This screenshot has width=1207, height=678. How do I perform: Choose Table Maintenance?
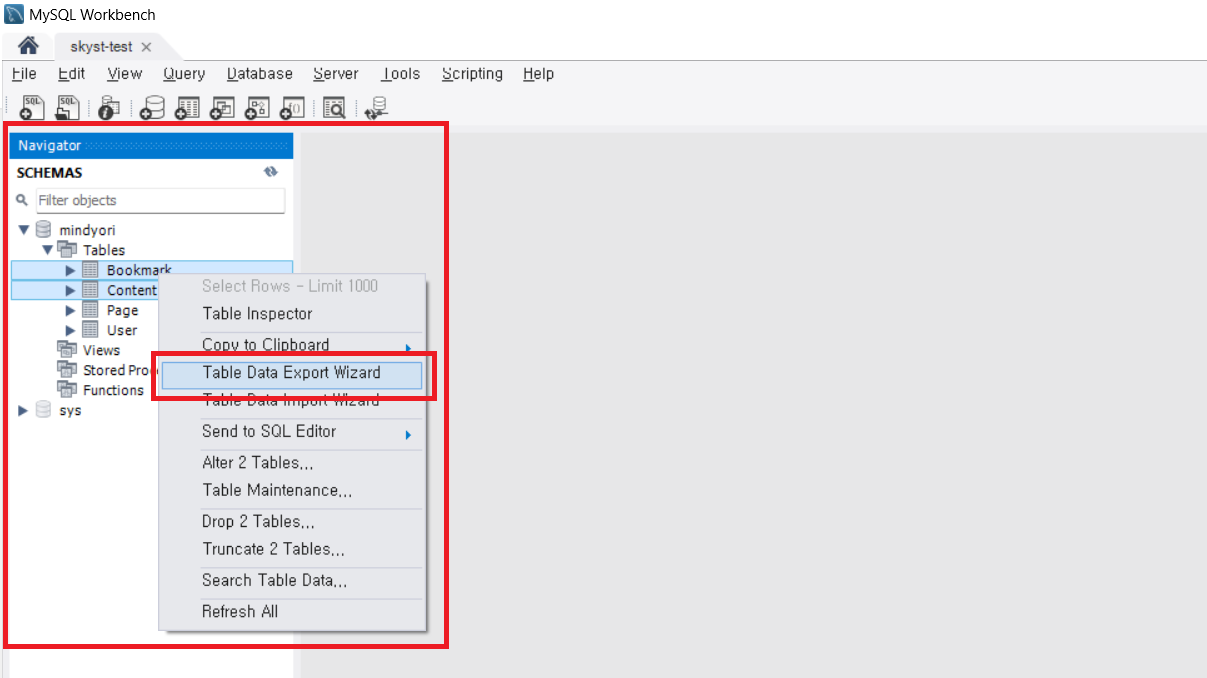click(277, 490)
